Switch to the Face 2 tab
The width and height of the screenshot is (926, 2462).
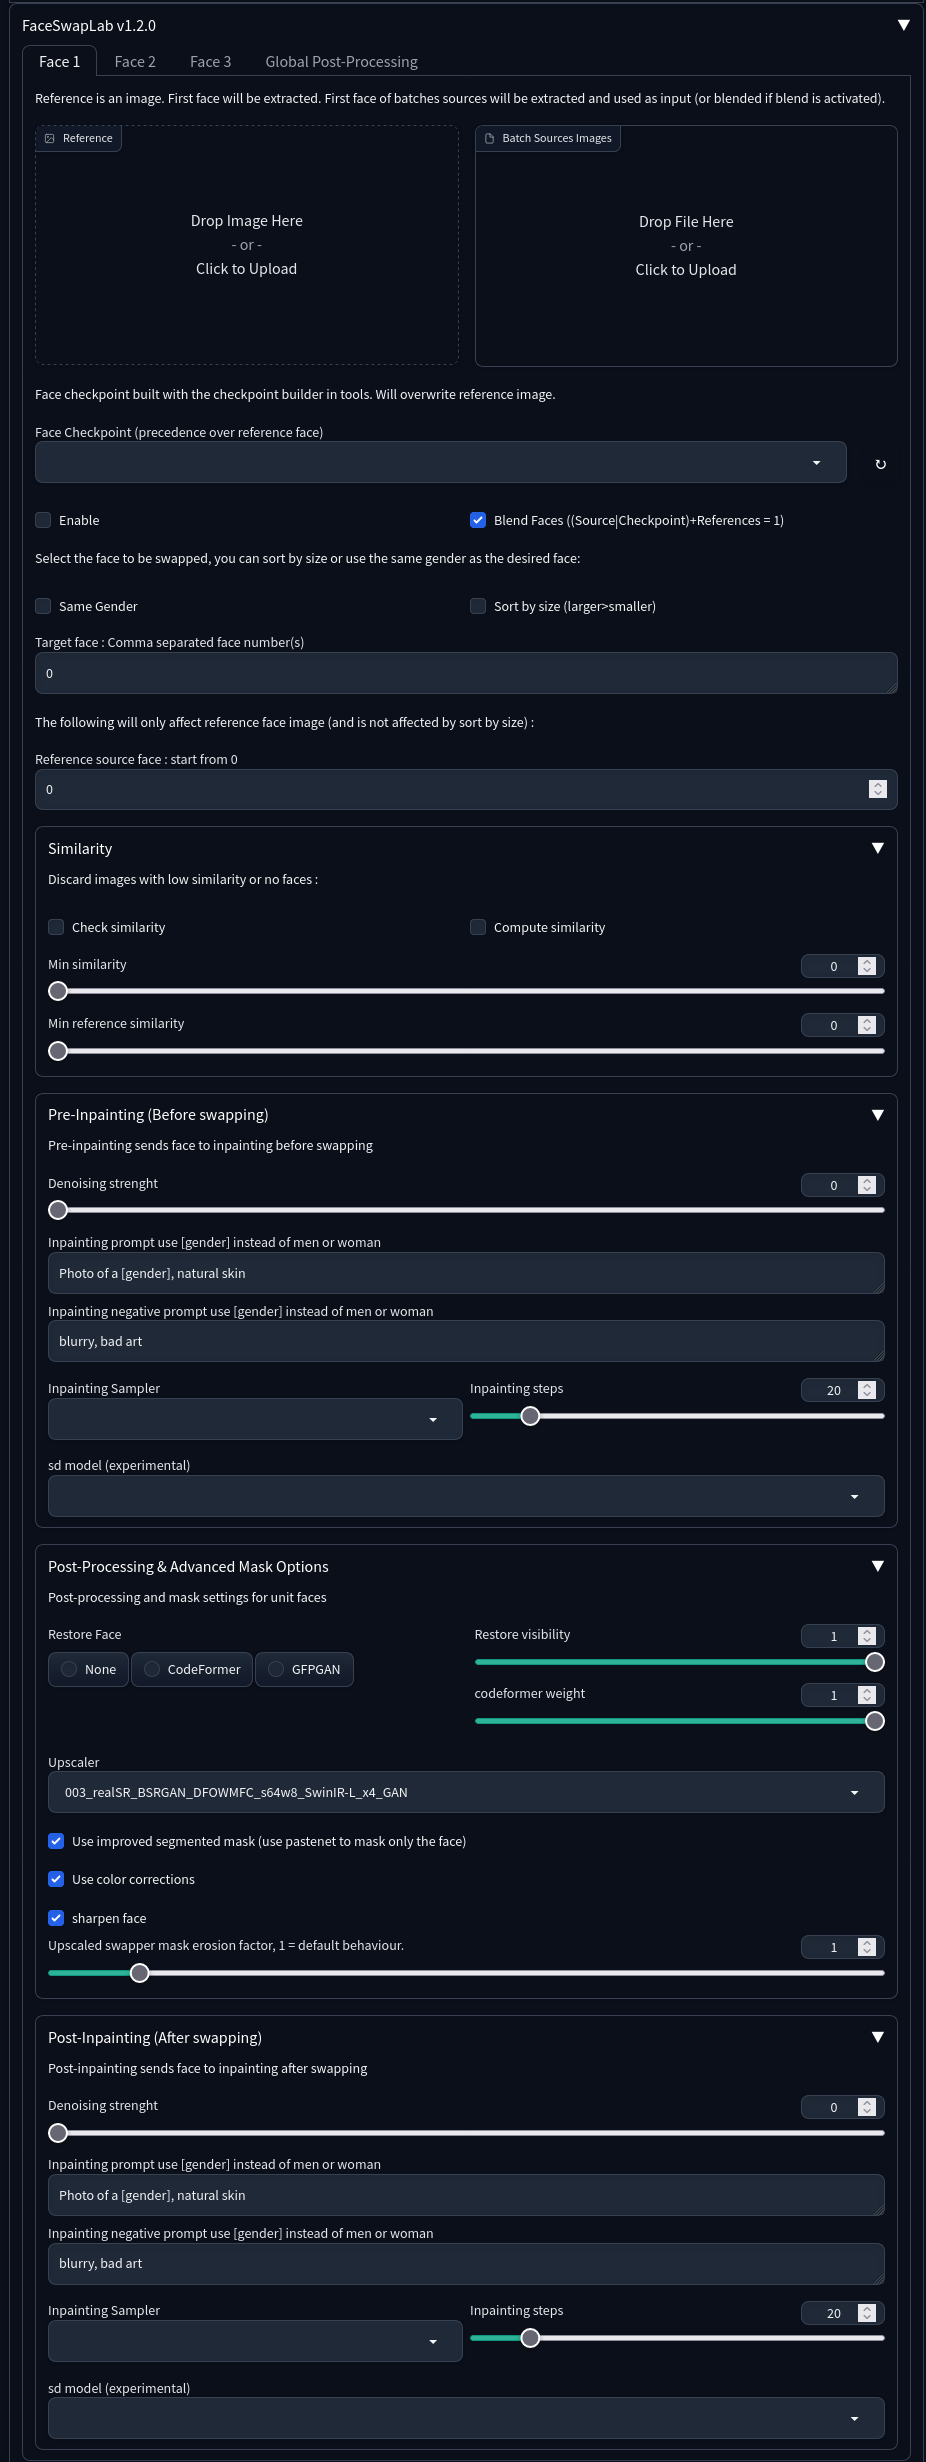135,61
